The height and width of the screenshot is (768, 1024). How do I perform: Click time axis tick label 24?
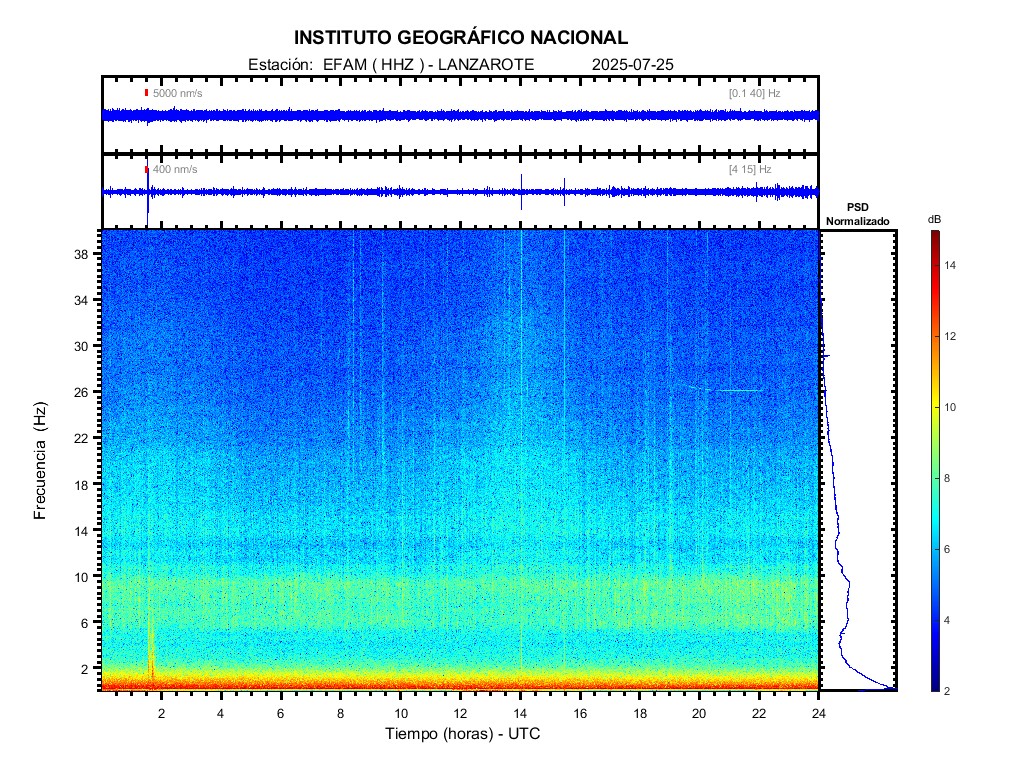819,713
